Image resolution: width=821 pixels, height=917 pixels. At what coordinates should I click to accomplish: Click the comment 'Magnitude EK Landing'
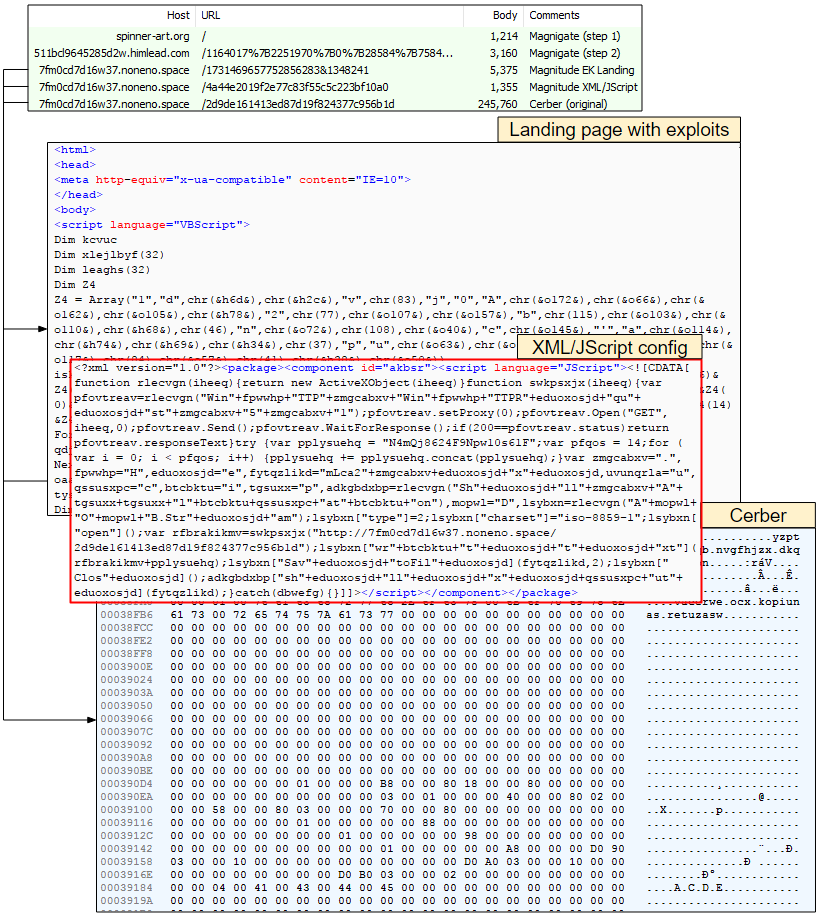(581, 70)
